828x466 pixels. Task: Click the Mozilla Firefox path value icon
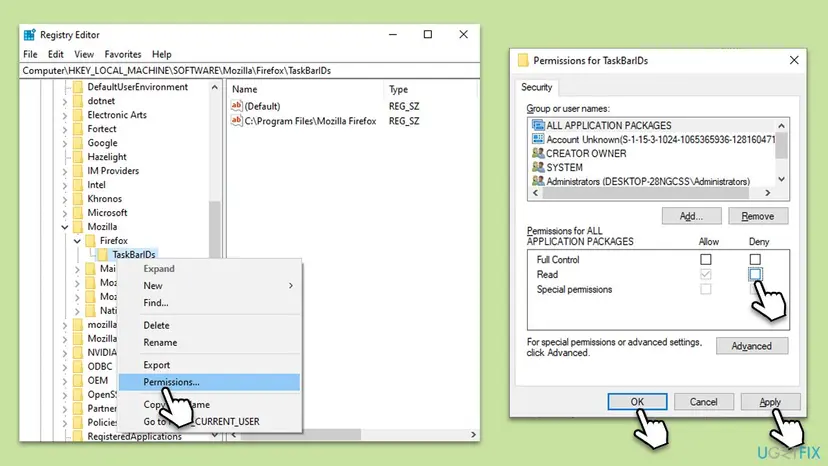(237, 120)
